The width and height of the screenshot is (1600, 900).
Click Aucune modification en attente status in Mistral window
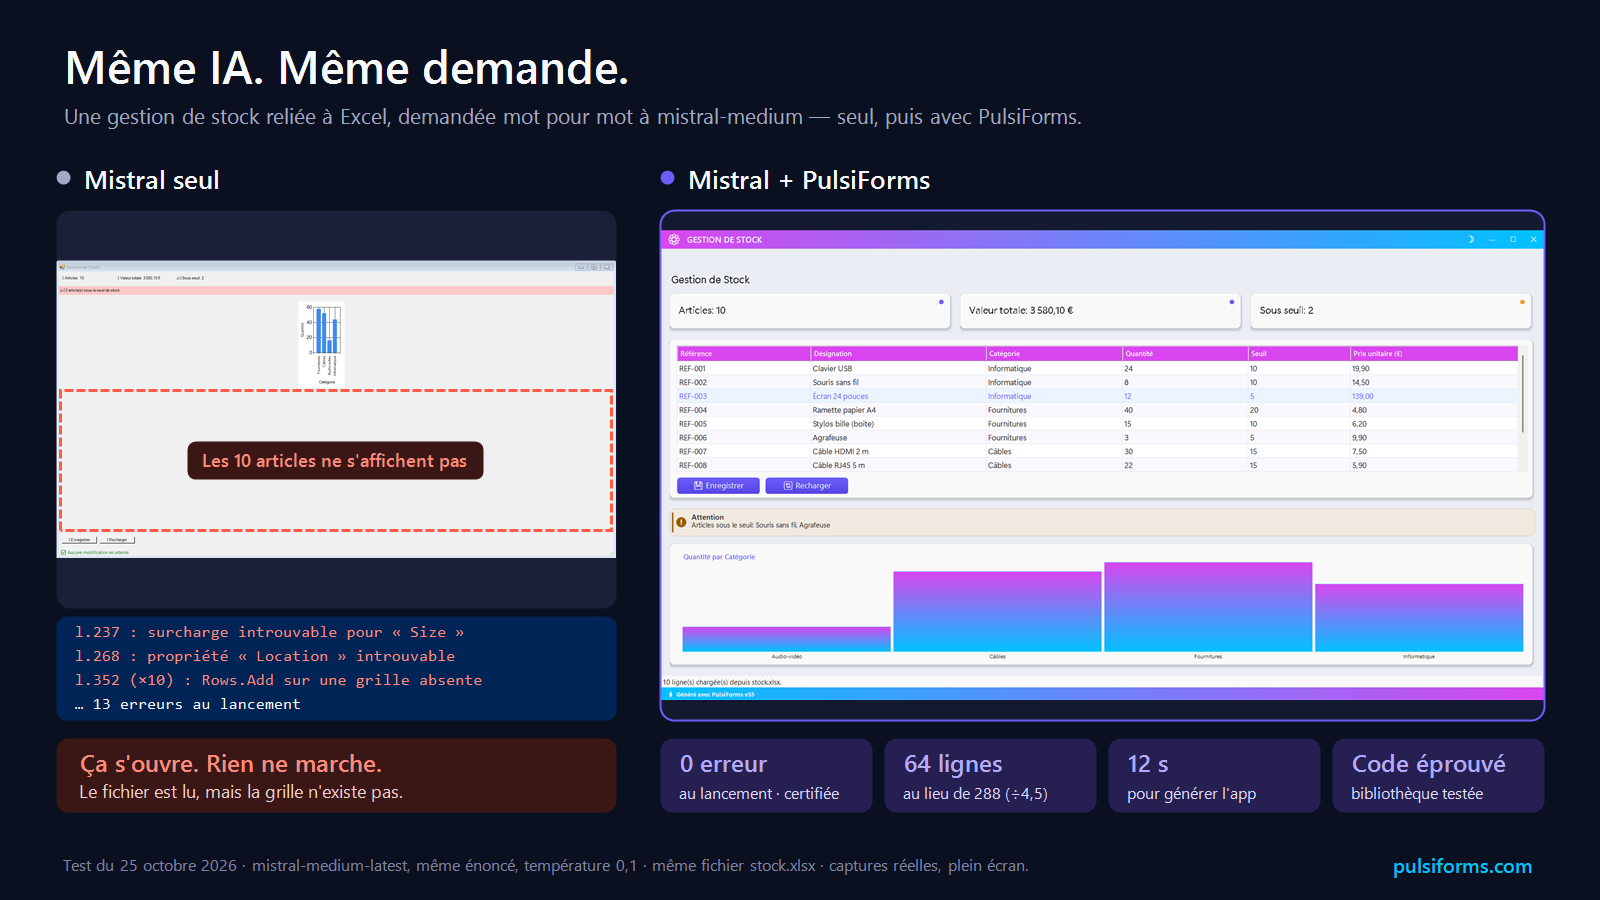[x=95, y=552]
